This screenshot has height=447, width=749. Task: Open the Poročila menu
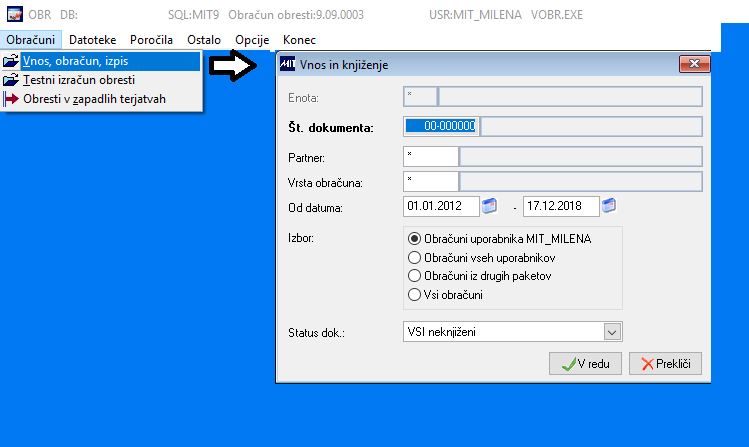pos(151,40)
